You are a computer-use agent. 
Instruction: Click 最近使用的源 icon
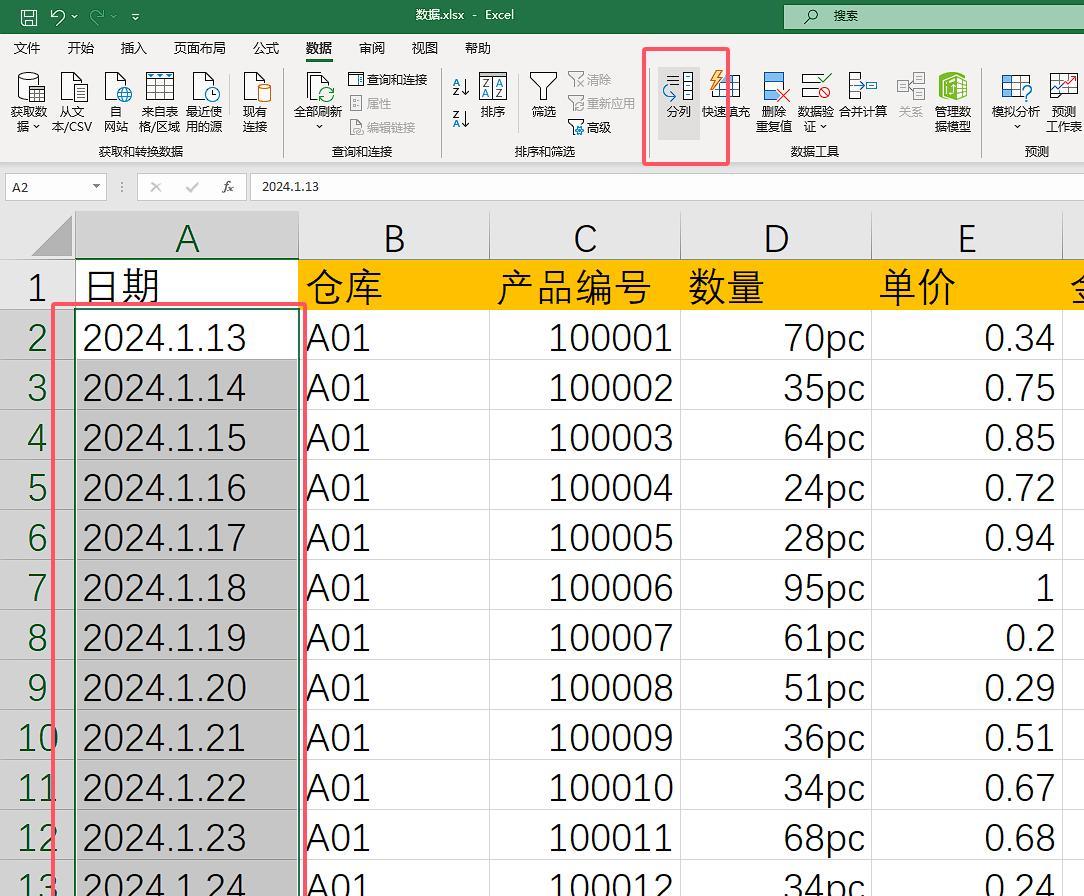point(205,87)
